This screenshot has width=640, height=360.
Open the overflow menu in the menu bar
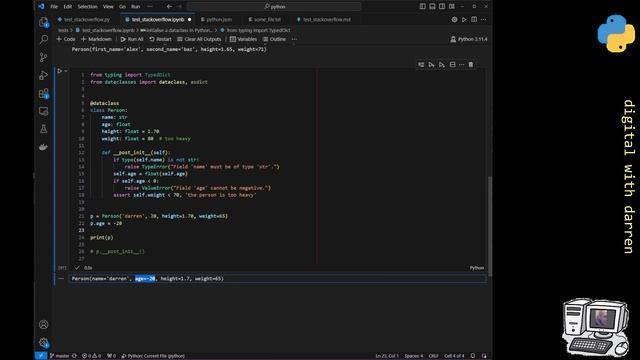150,7
